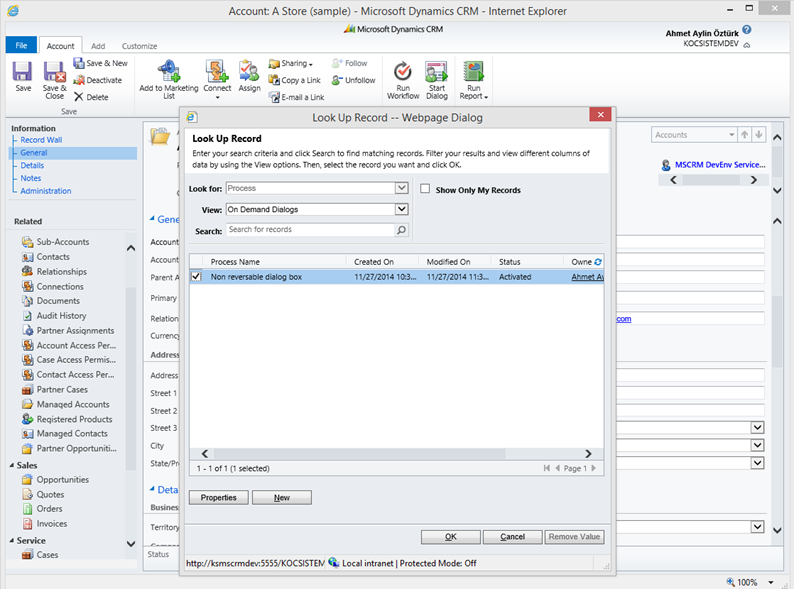Refresh the lookup results grid
Viewport: 794px width, 589px height.
598,262
